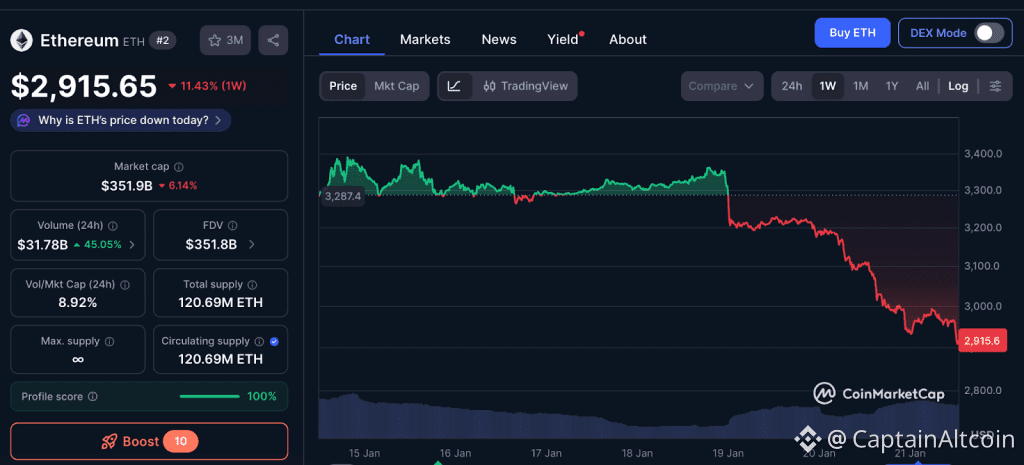Image resolution: width=1024 pixels, height=465 pixels.
Task: Select the Mkt Cap view
Action: coord(396,86)
